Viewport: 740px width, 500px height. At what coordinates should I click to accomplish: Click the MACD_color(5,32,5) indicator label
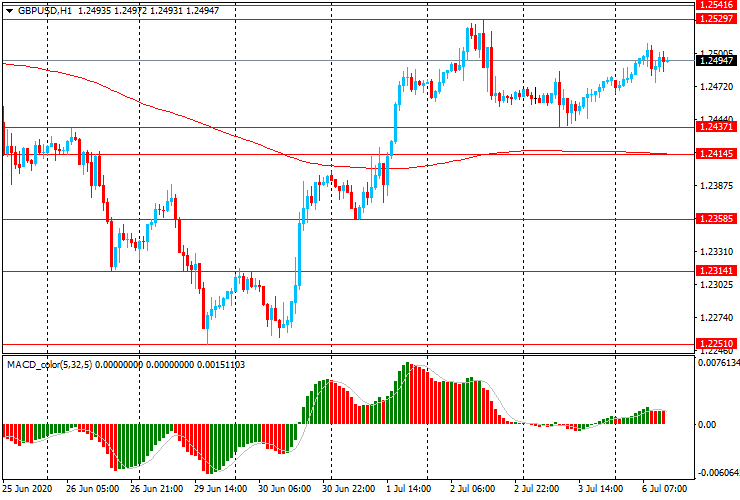tap(50, 364)
